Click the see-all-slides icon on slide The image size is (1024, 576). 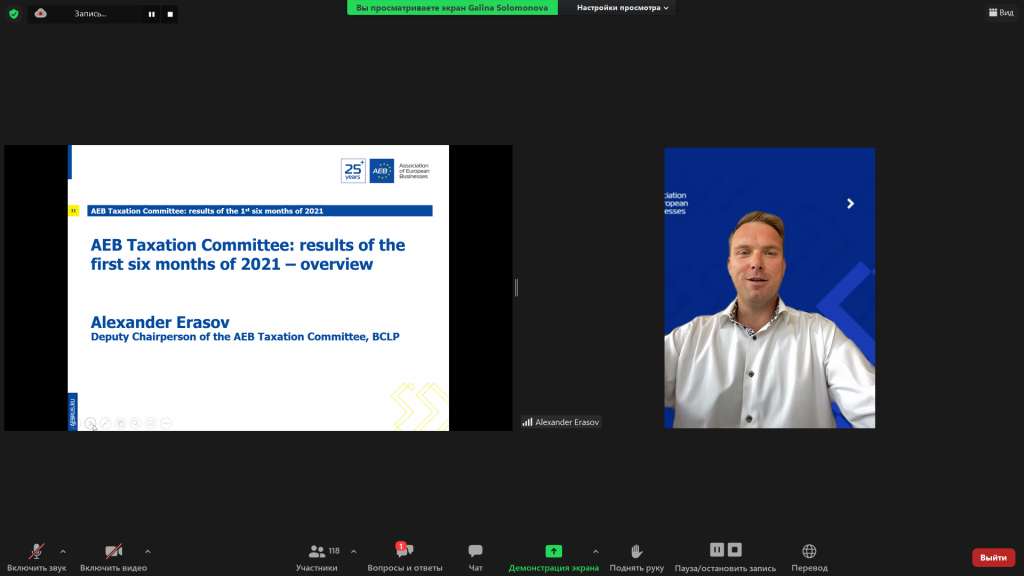click(x=121, y=423)
